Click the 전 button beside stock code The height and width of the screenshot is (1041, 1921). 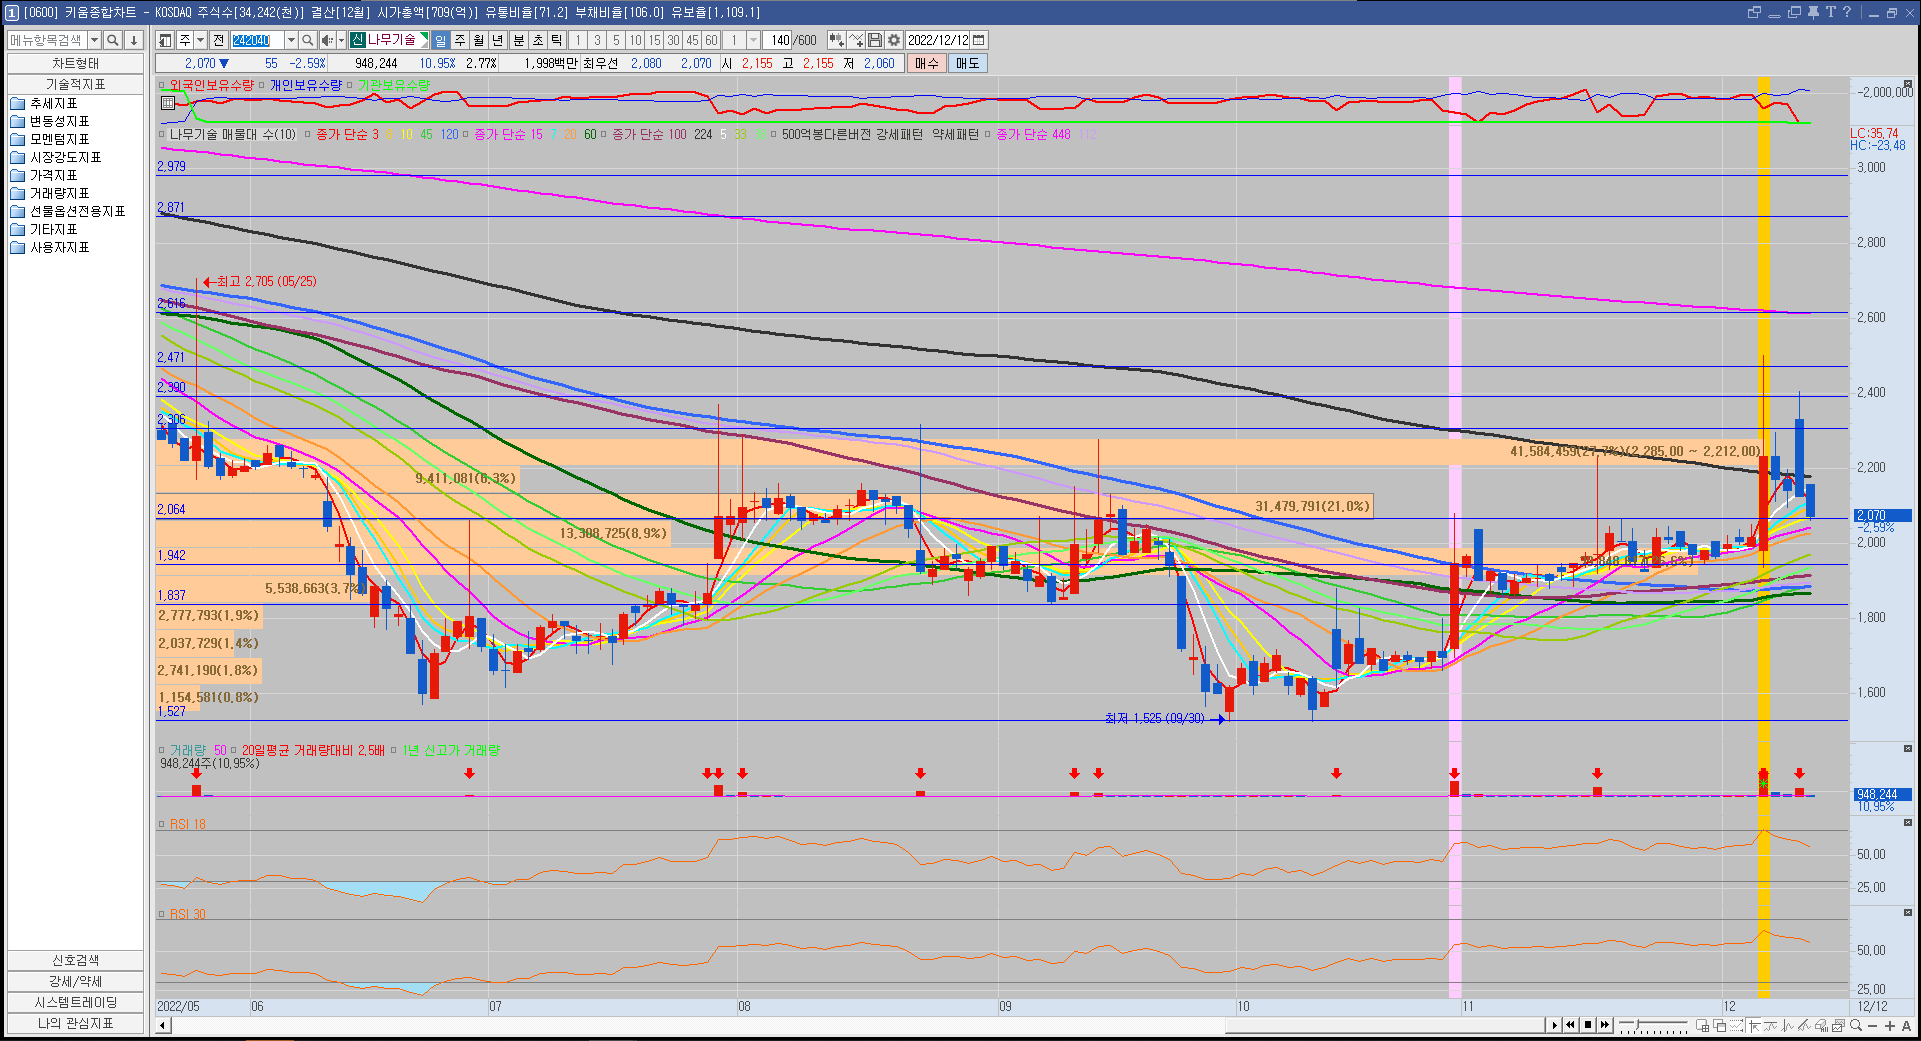point(219,40)
